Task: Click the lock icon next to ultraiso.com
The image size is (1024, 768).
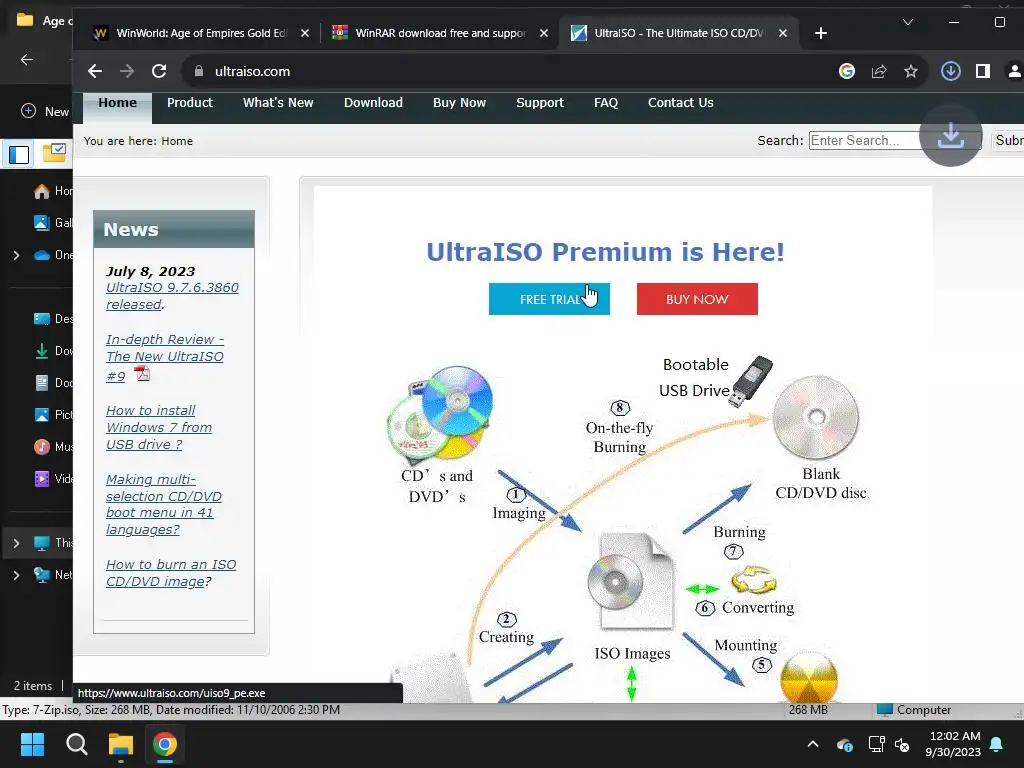Action: (x=199, y=71)
